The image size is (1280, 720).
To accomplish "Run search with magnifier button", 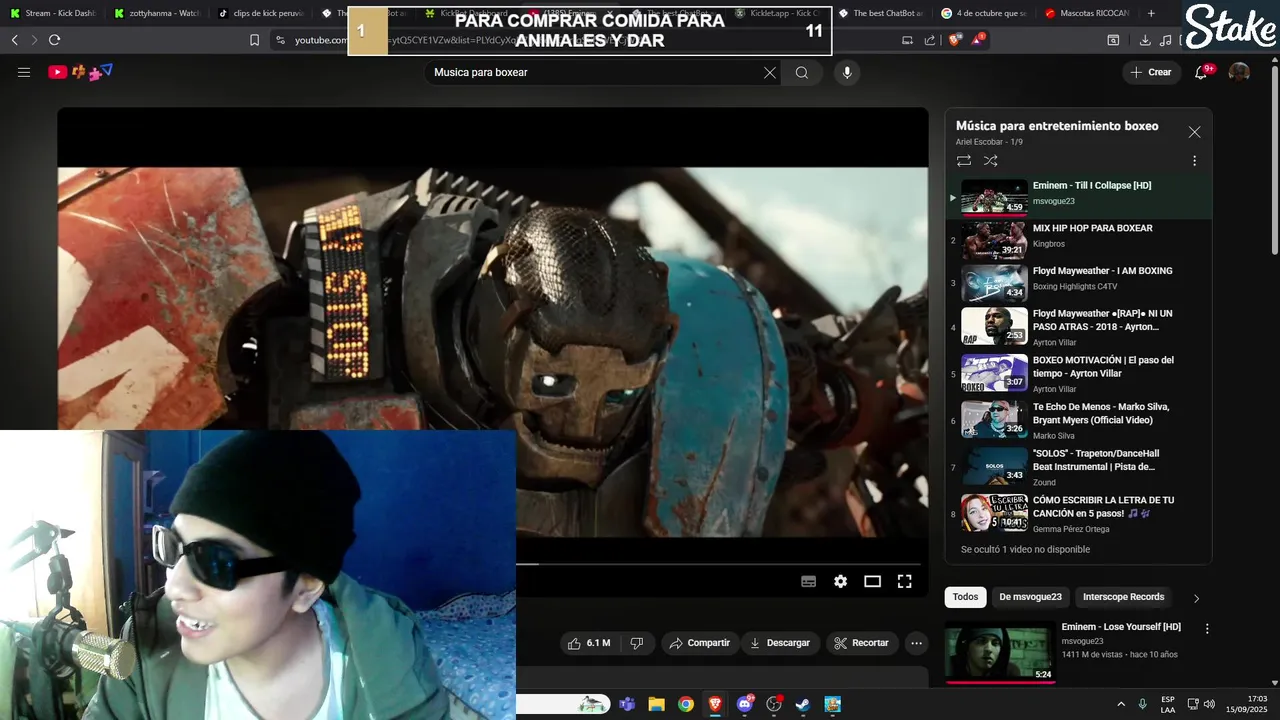I will pyautogui.click(x=802, y=72).
